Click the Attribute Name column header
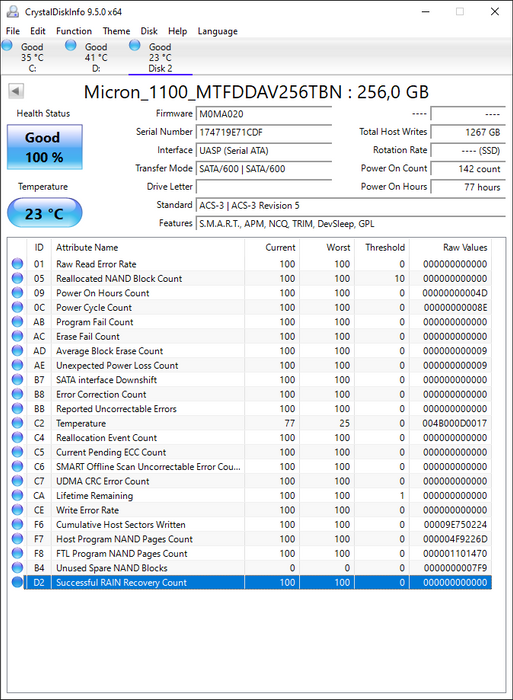Screen dimensions: 513x700 tap(148, 247)
